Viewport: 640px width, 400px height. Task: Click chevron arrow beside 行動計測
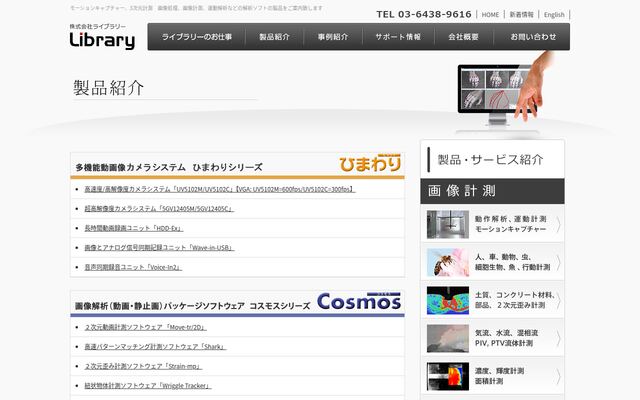[559, 262]
